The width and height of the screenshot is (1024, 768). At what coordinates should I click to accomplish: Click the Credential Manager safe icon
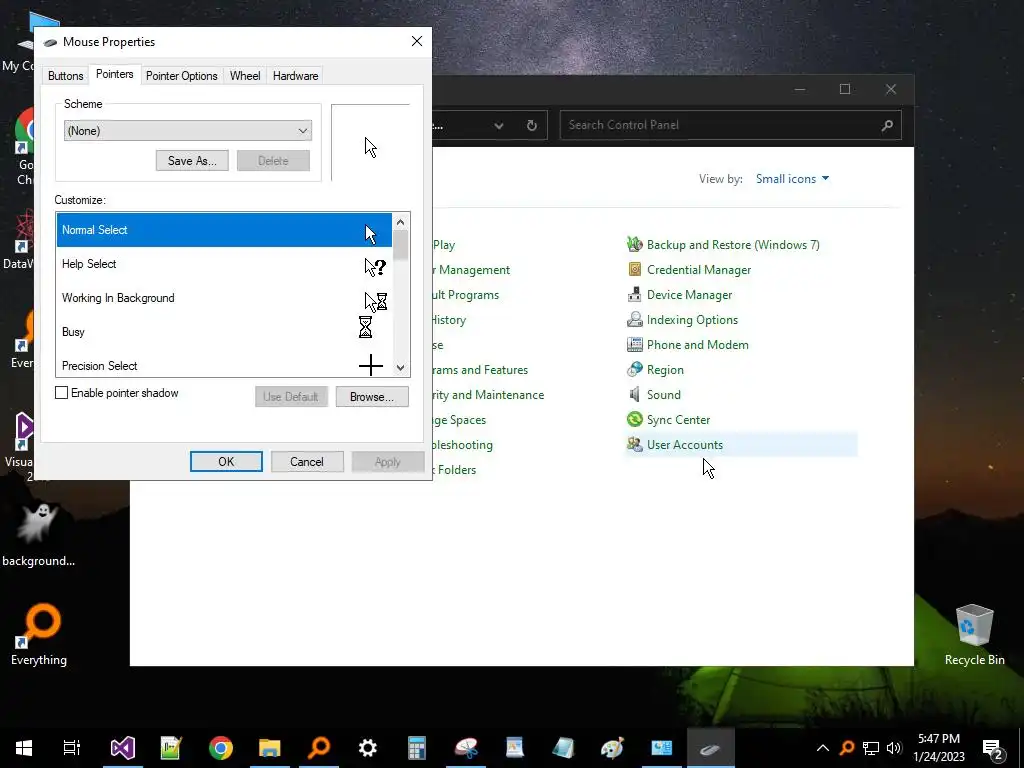tap(635, 269)
